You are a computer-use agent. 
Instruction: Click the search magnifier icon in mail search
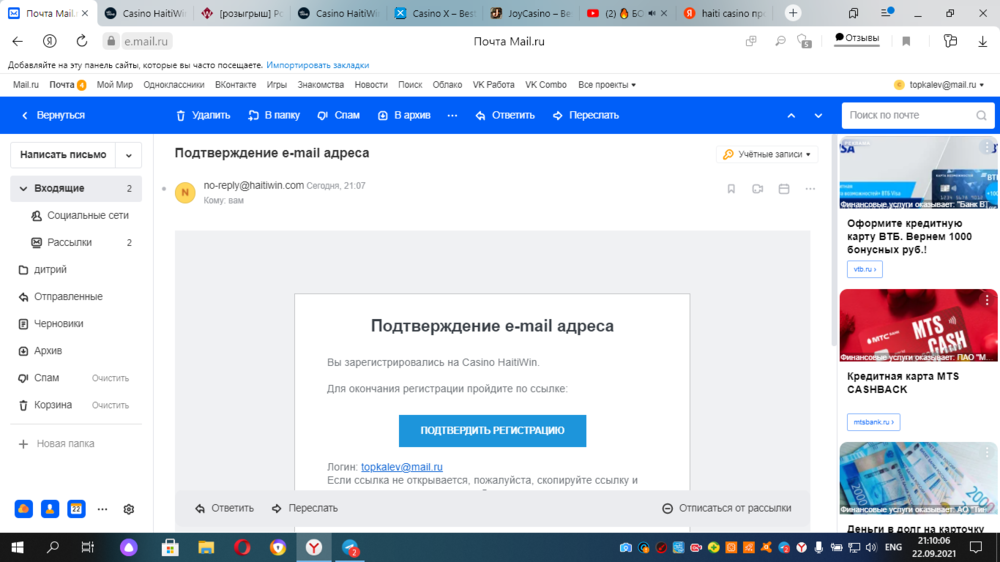(x=981, y=115)
